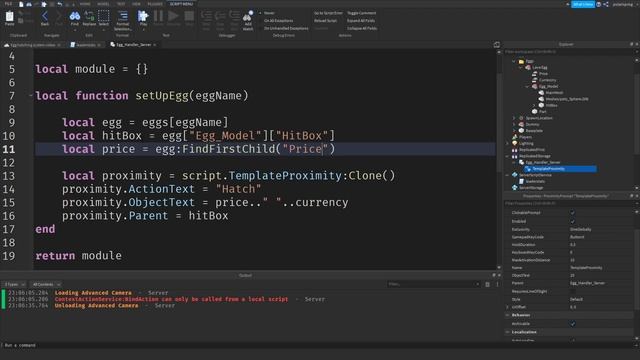This screenshot has width=640, height=360.
Task: Switch to the leaderstats script tab
Action: (x=85, y=45)
